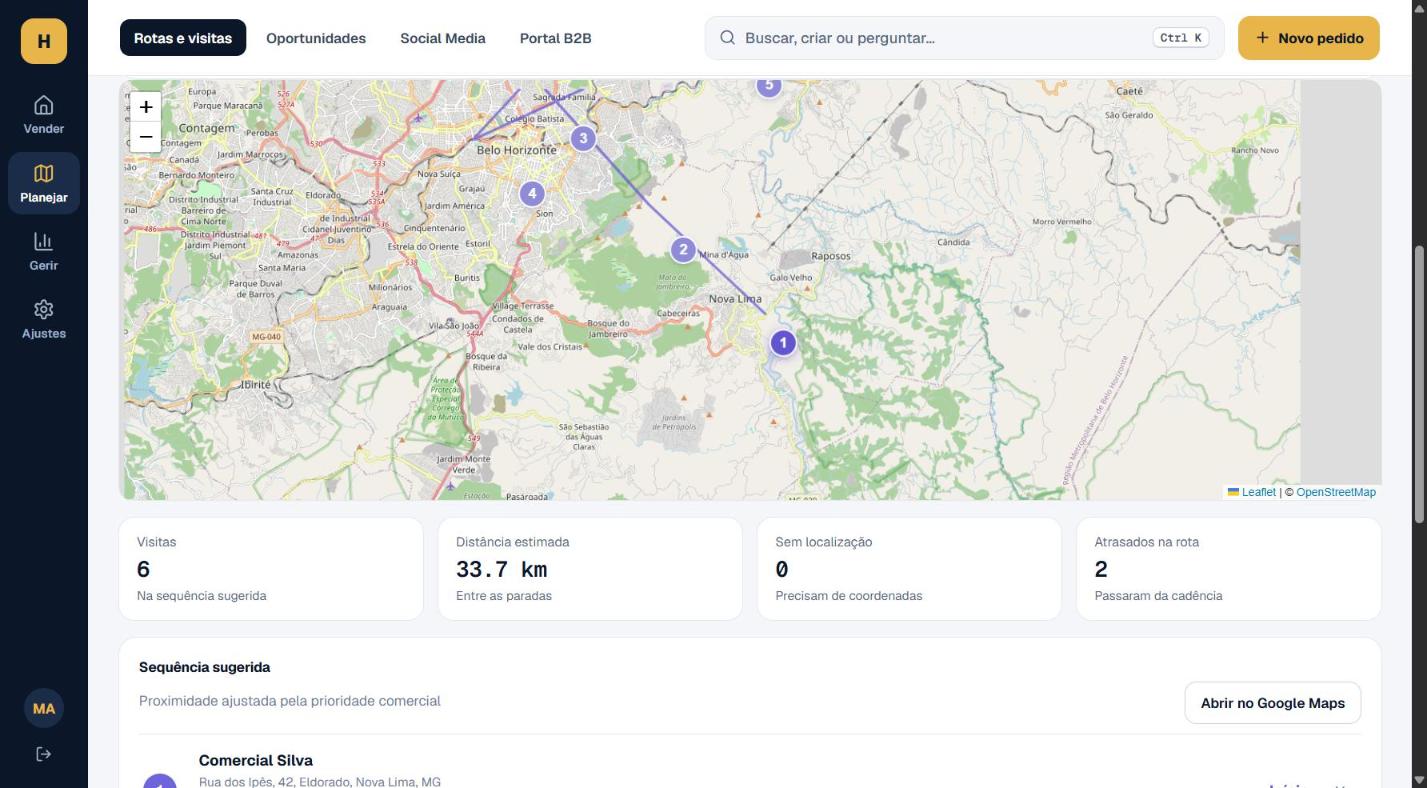Select map stop marker 2
The image size is (1427, 788).
[683, 249]
